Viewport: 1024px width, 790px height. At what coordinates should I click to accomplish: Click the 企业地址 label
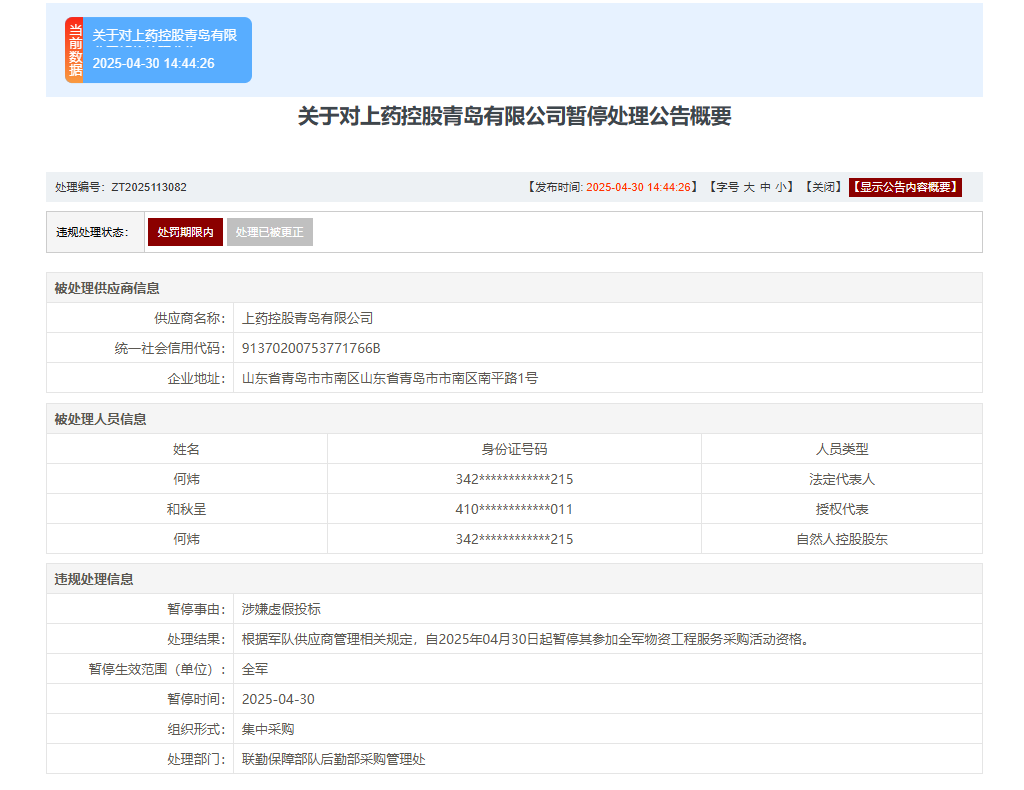tap(196, 379)
